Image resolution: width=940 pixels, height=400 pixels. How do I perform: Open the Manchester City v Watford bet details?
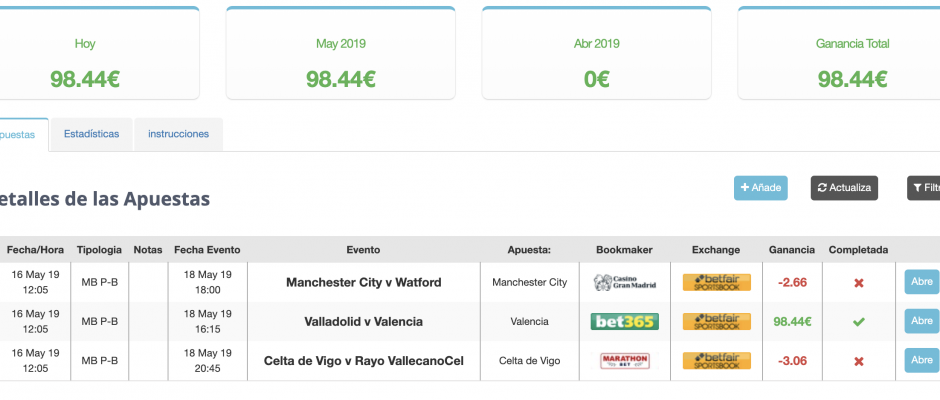tap(922, 282)
